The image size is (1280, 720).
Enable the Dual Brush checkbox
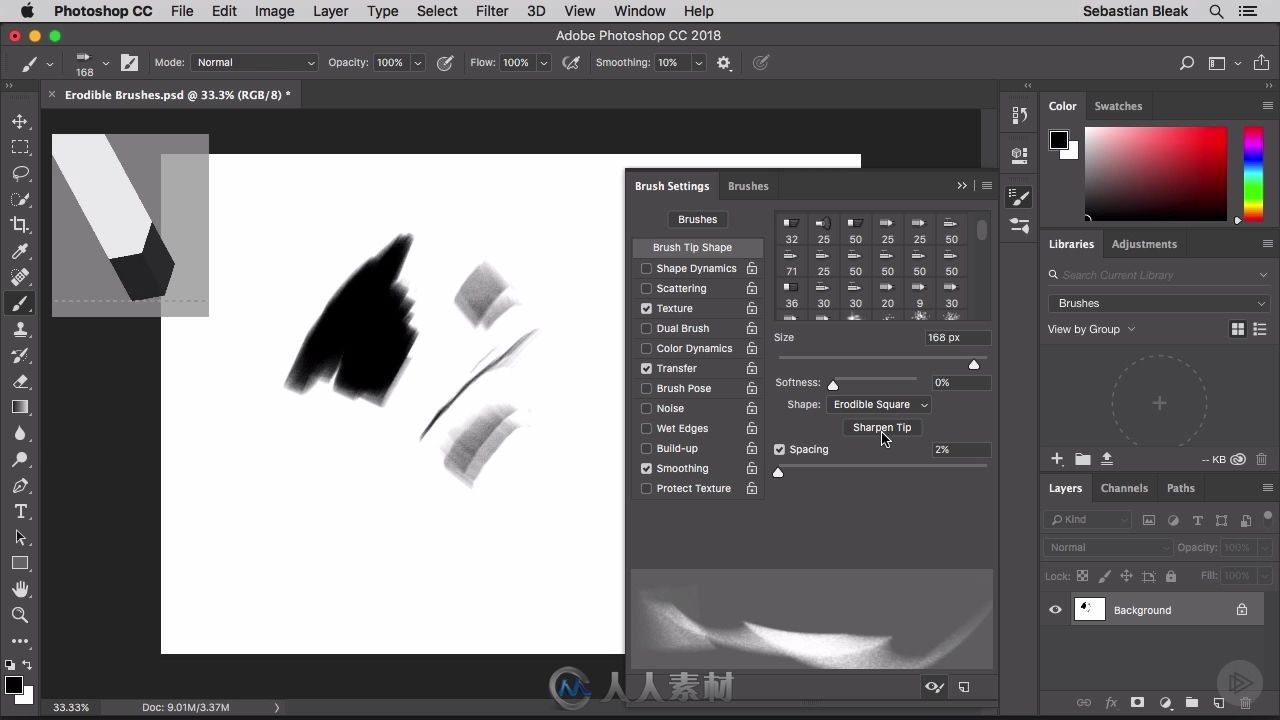(646, 328)
